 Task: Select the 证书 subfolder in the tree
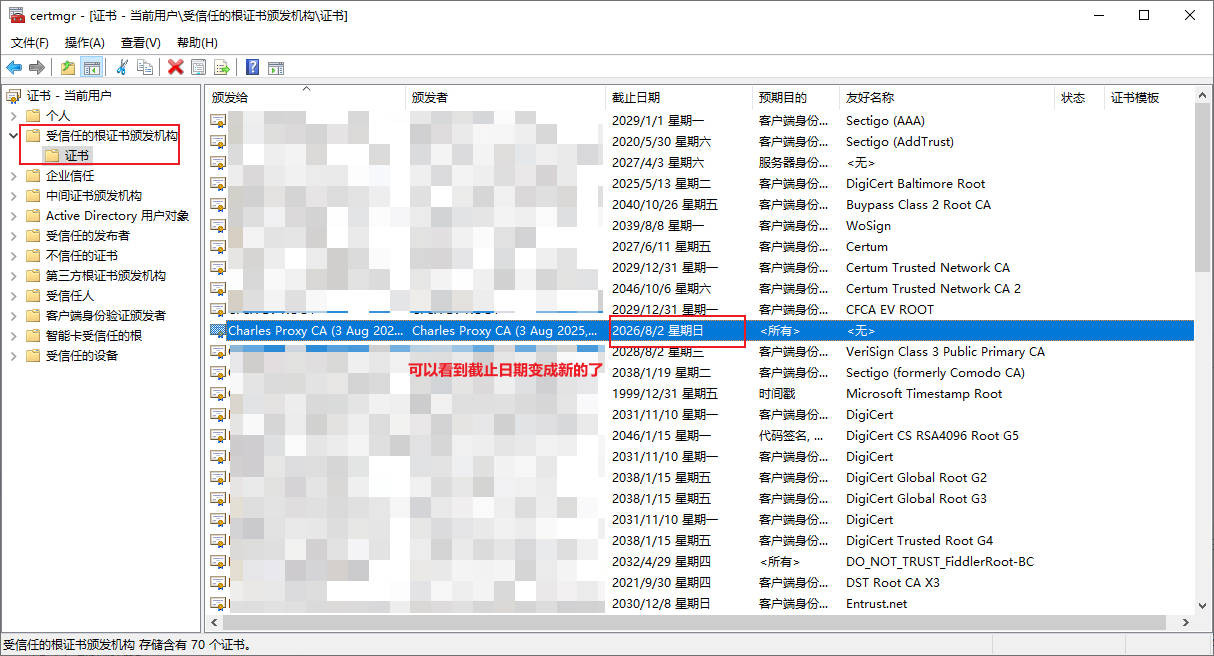pos(77,156)
